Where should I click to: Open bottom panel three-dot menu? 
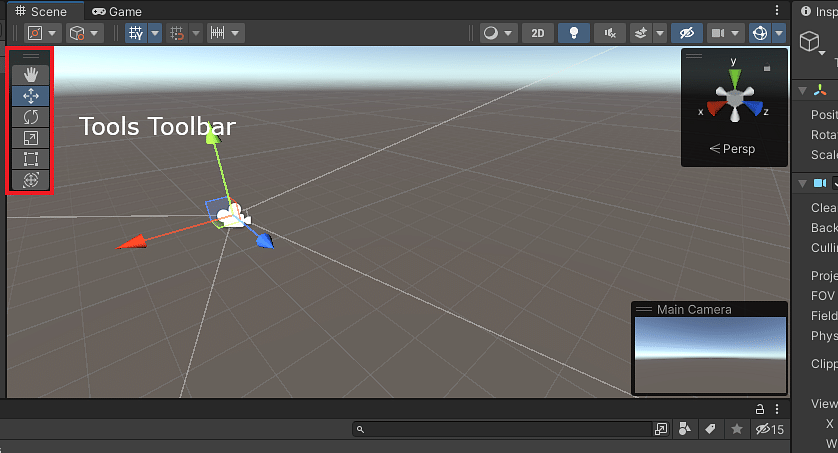click(x=777, y=409)
